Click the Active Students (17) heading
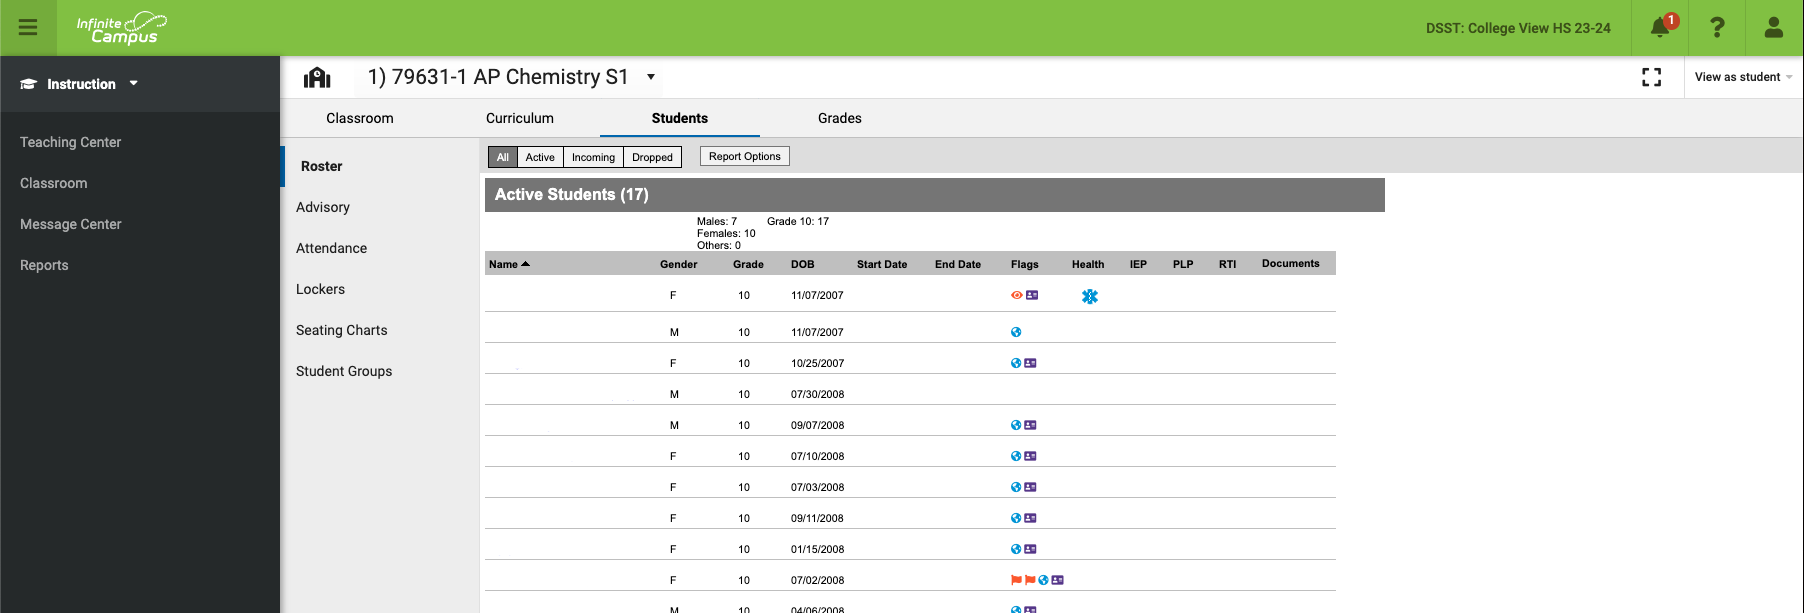The height and width of the screenshot is (613, 1804). [x=571, y=194]
